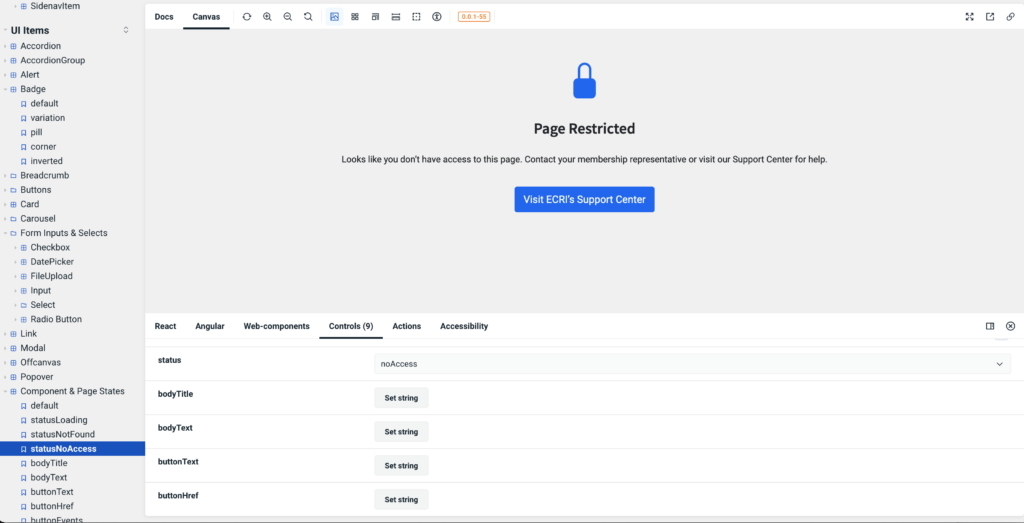Enter full screen mode
Viewport: 1024px width, 523px height.
coord(969,17)
